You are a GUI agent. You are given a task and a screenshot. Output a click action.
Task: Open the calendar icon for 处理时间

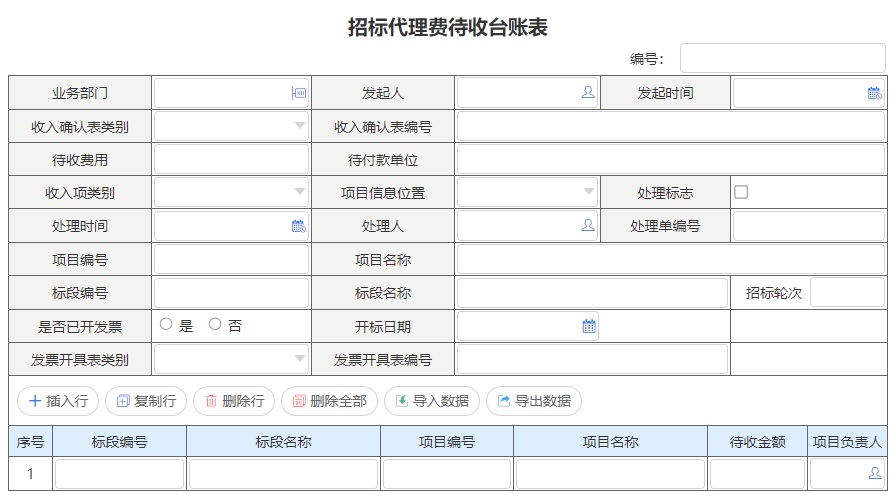point(298,226)
